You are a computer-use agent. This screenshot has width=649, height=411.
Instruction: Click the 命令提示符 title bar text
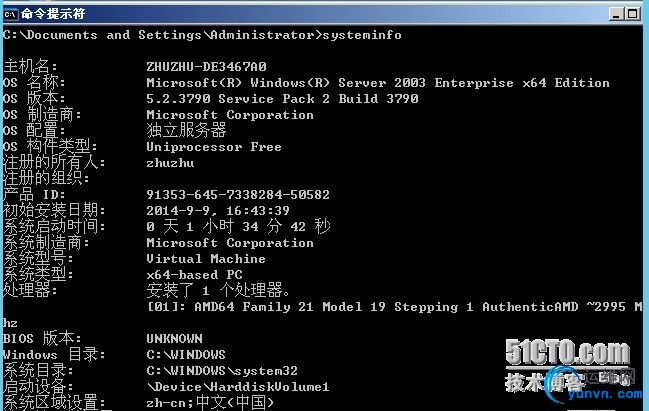point(53,14)
